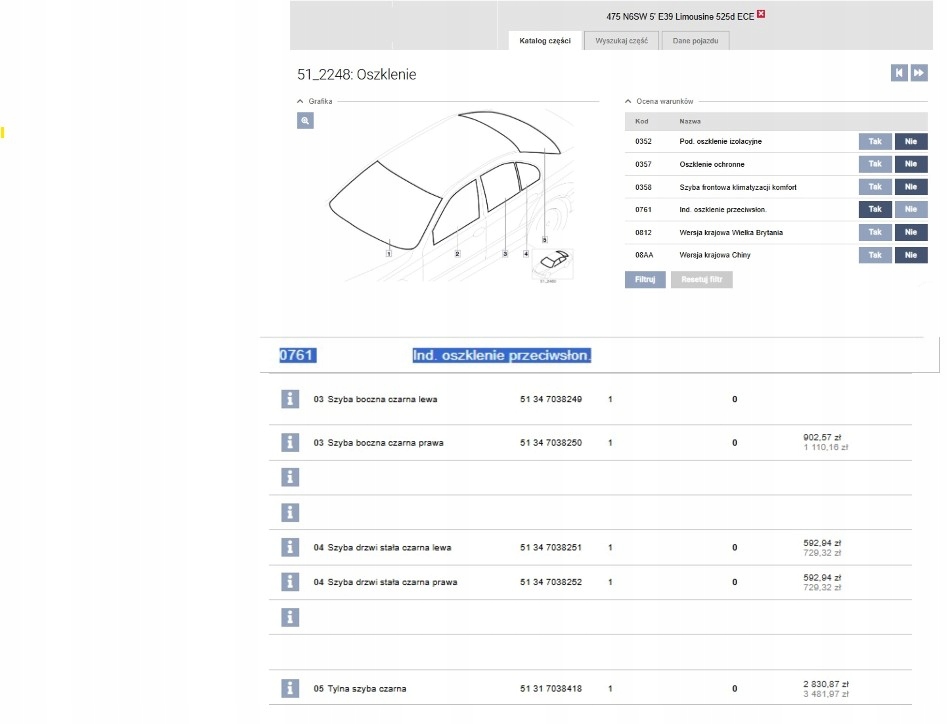Set Nie for Oszklenie ochronne
Viewport: 948px width, 724px height.
(x=911, y=164)
